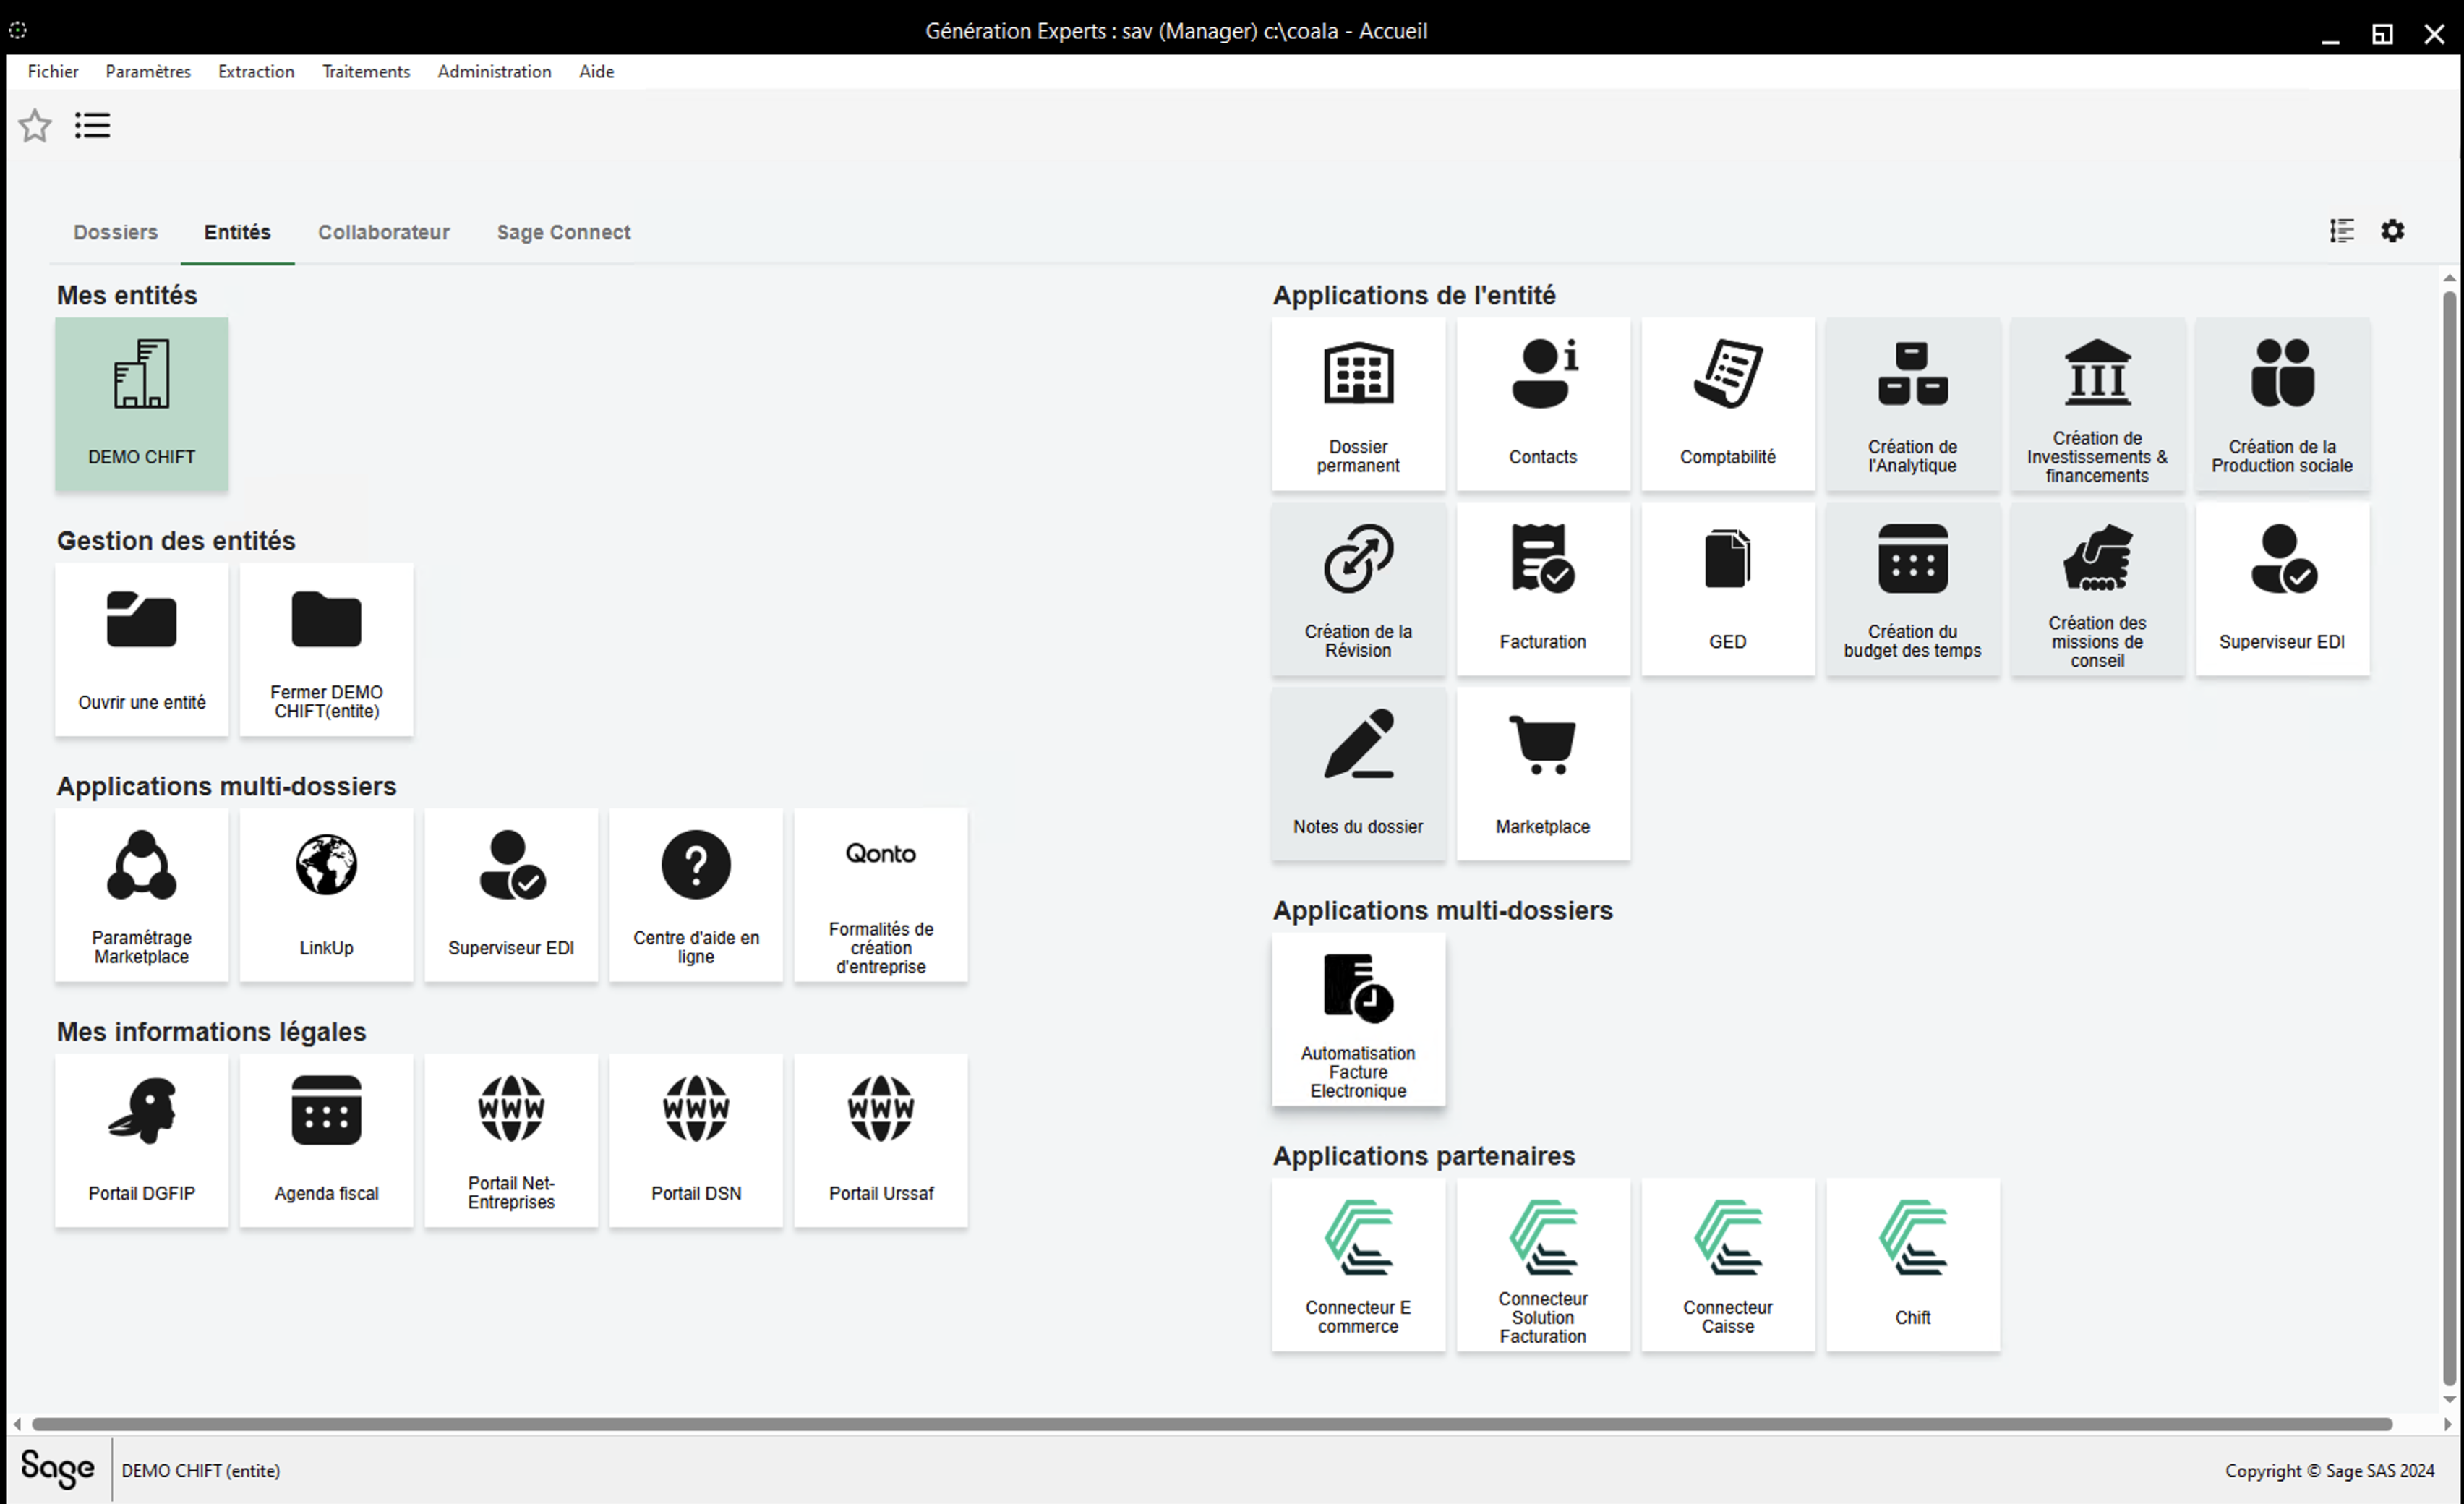Open Superviseur EDI in Applications de l'entité
This screenshot has height=1504, width=2464.
(x=2282, y=589)
